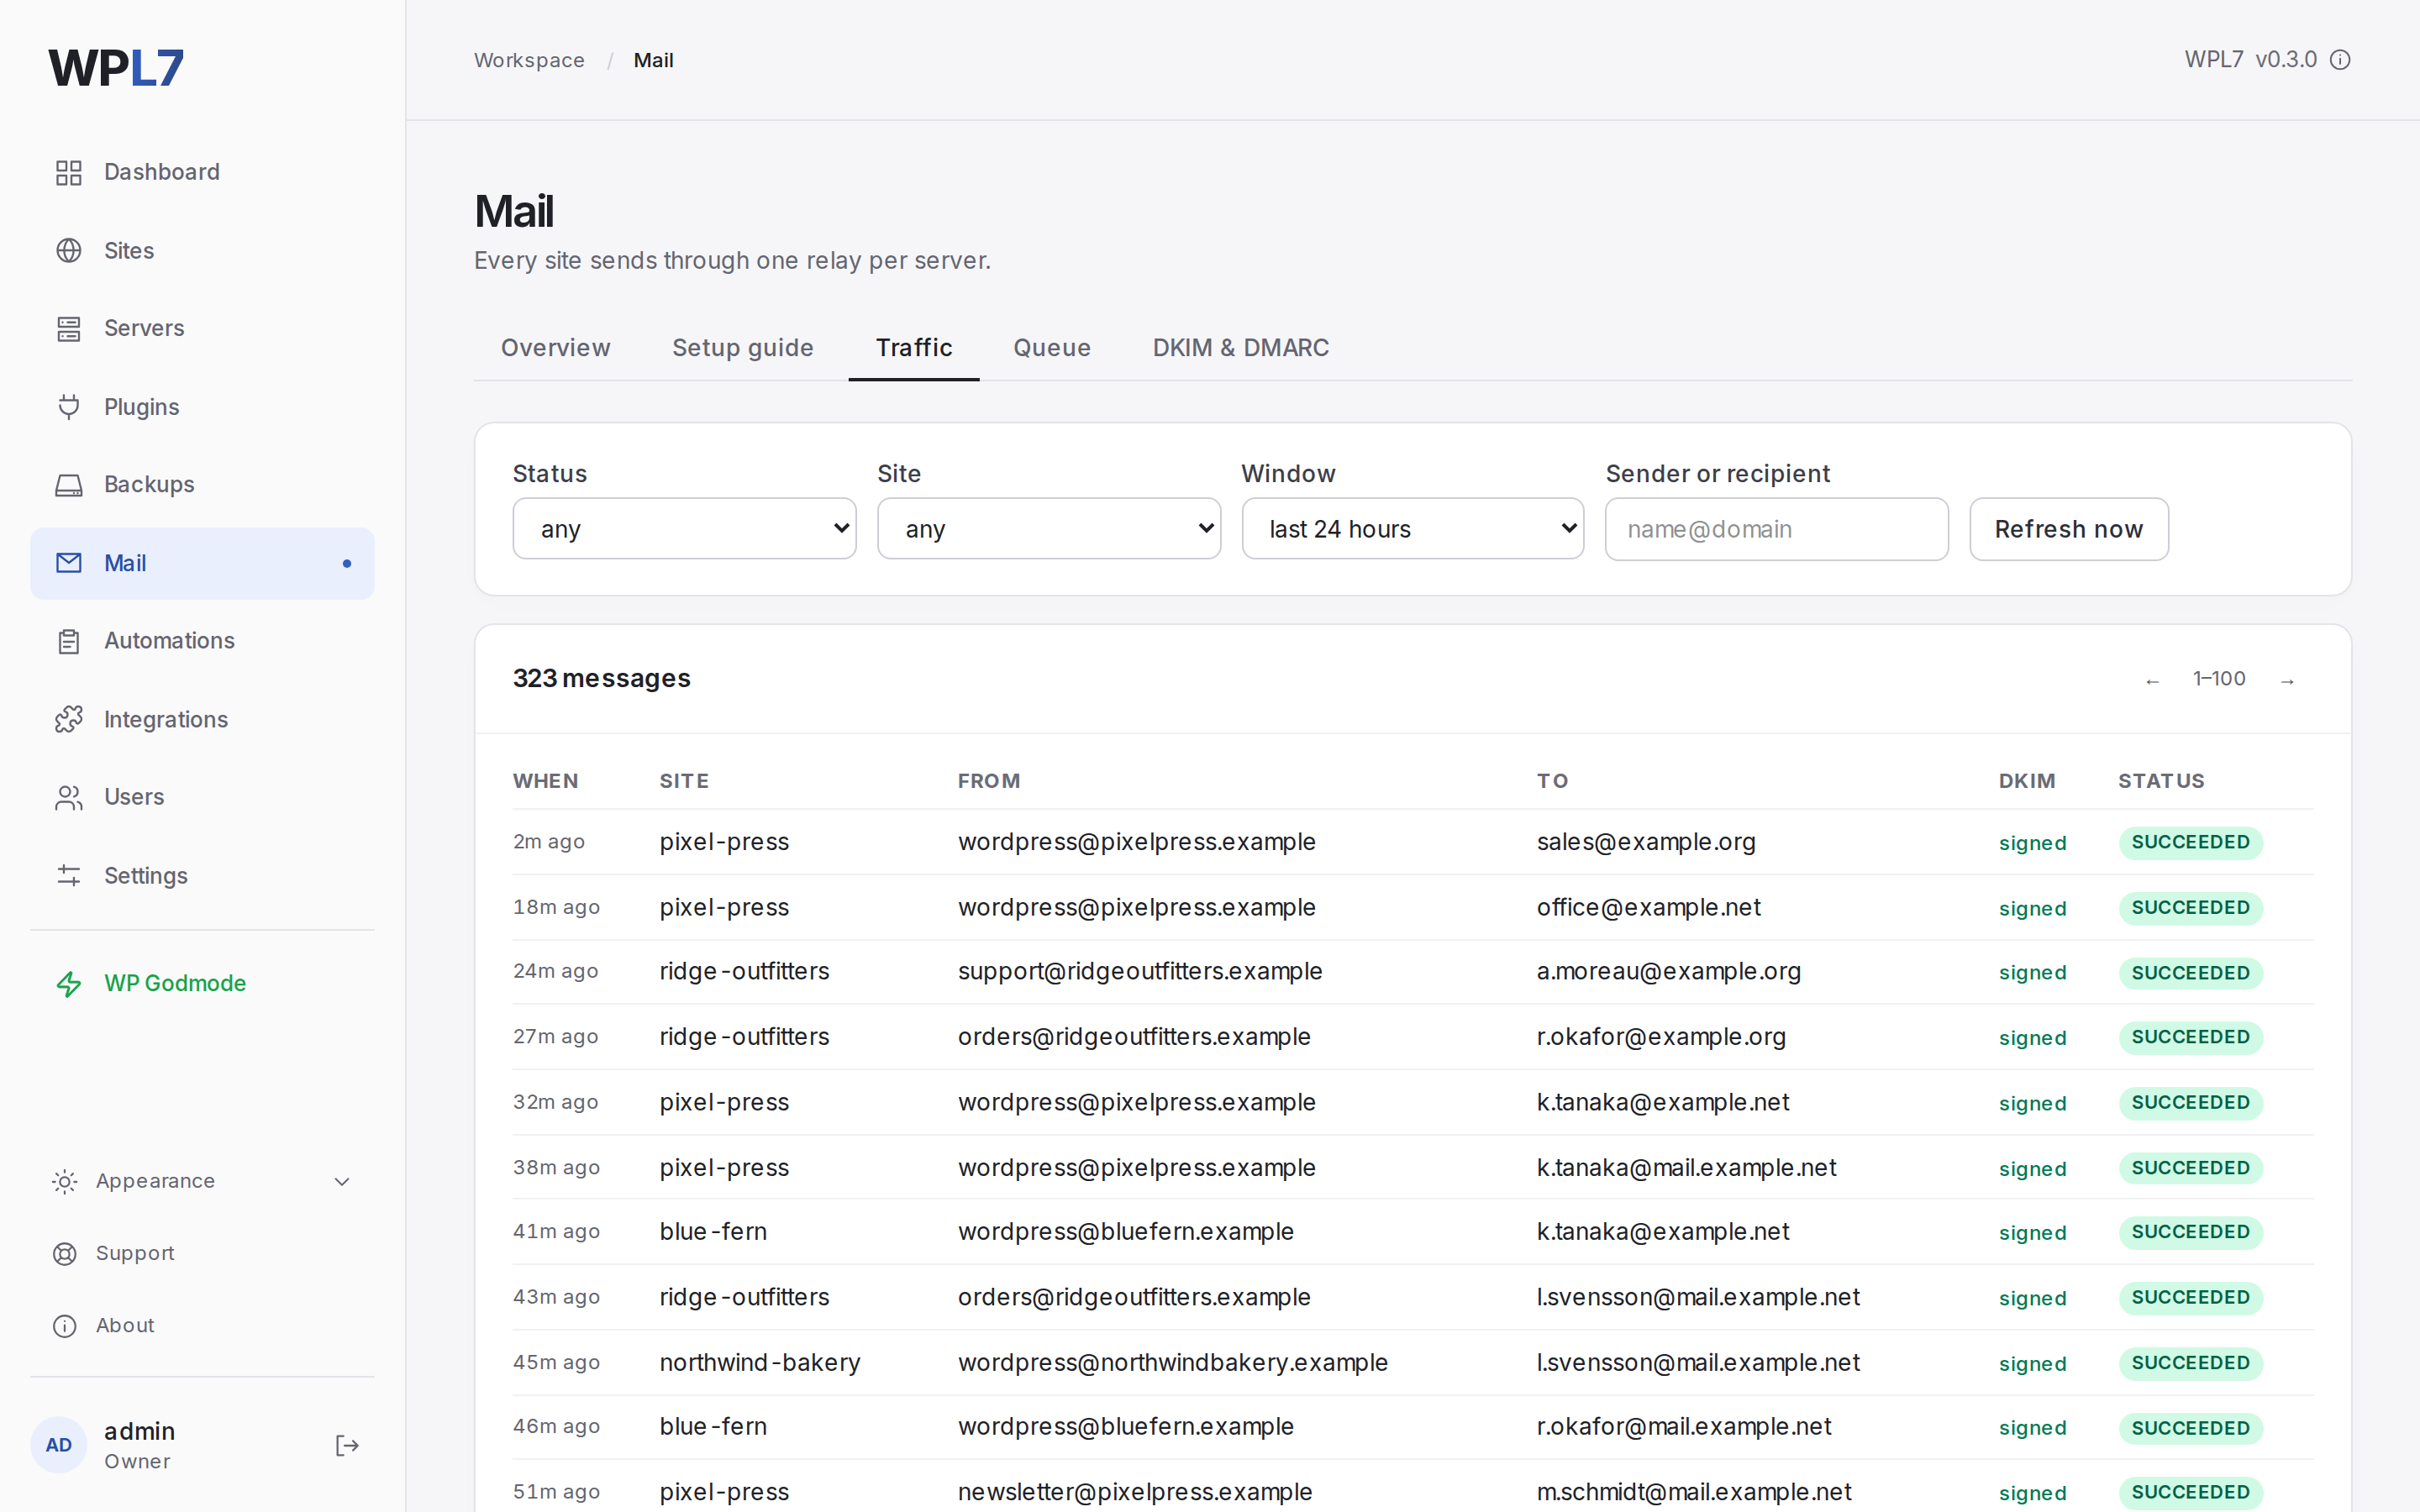Click the Refresh now button

point(2069,529)
